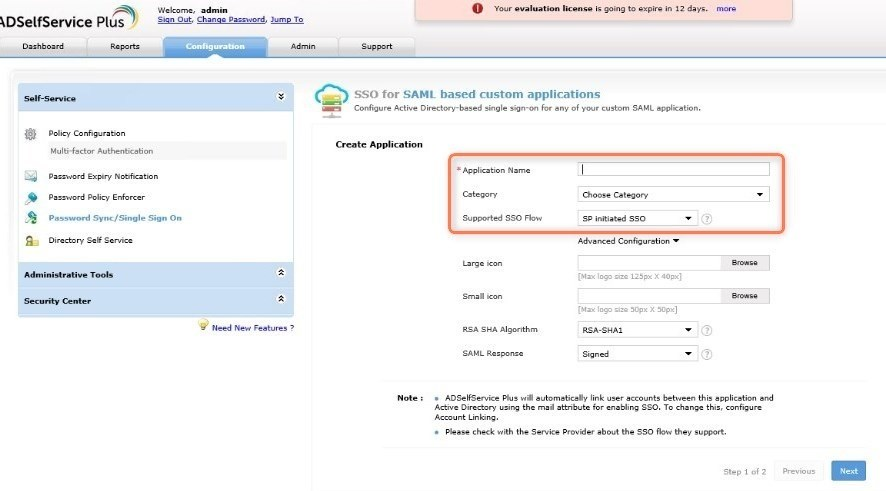This screenshot has width=886, height=491.
Task: Click help icon beside Supported SSO Flow
Action: [x=706, y=219]
